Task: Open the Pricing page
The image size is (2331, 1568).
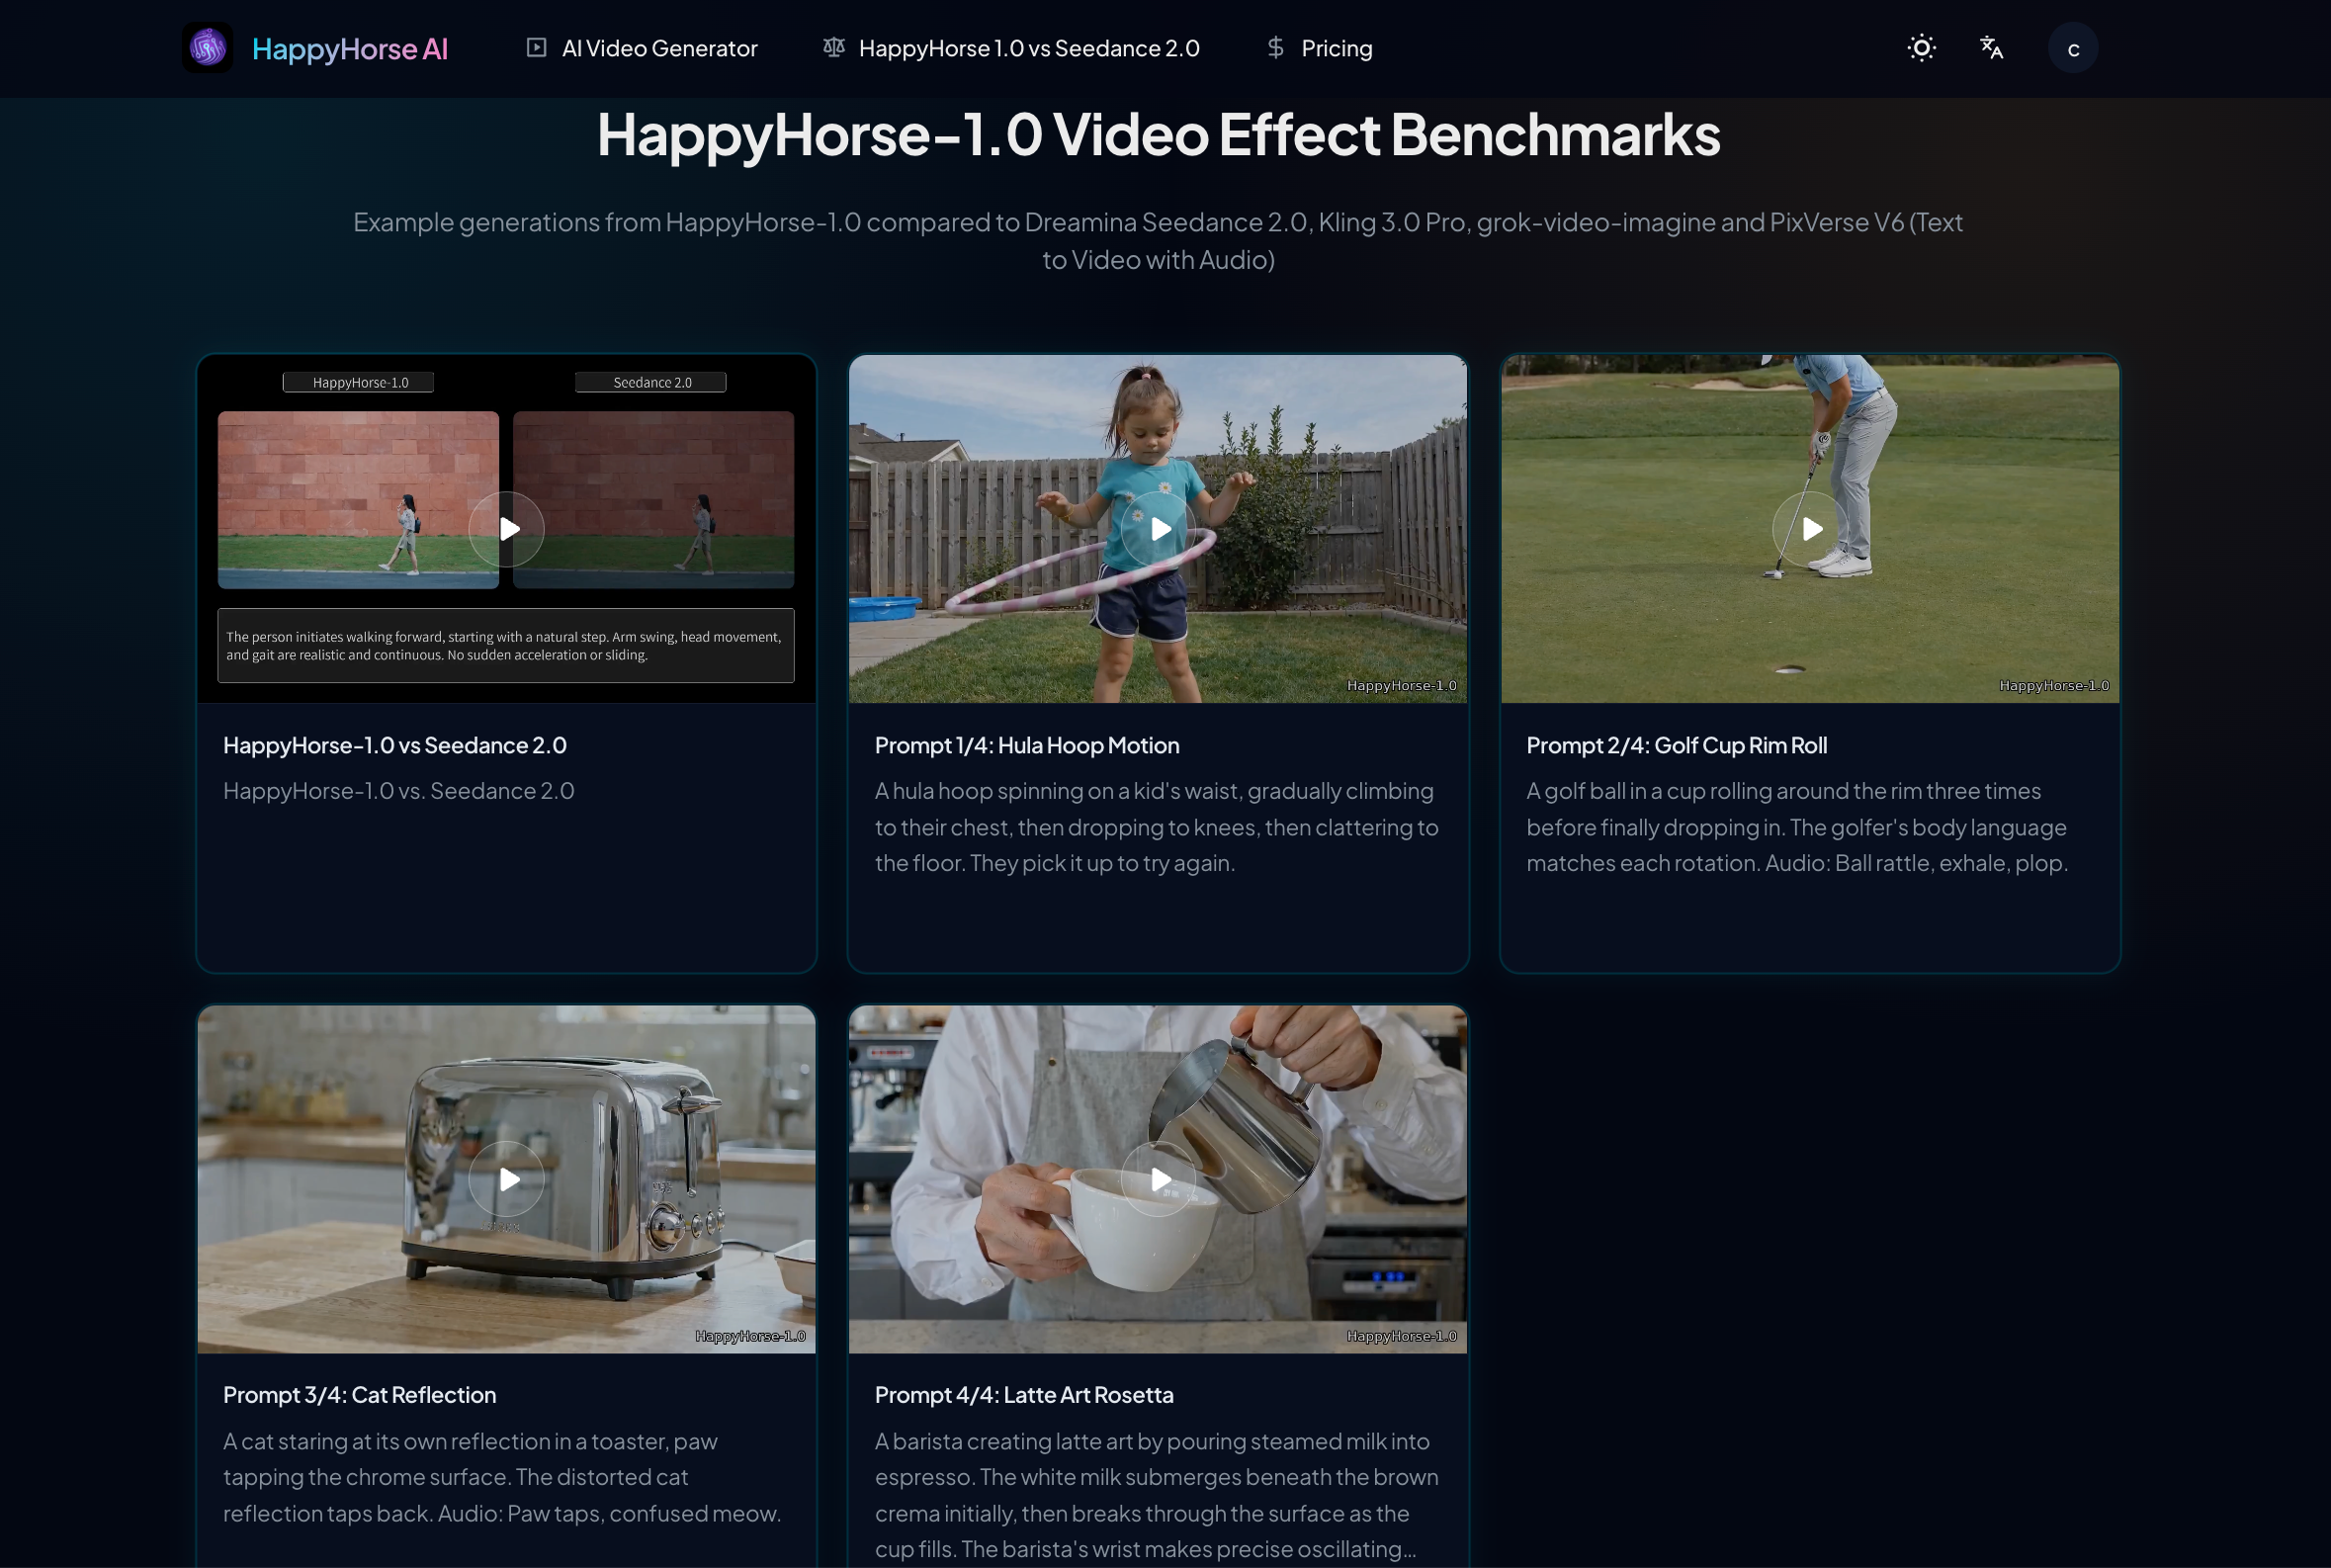Action: click(1336, 47)
